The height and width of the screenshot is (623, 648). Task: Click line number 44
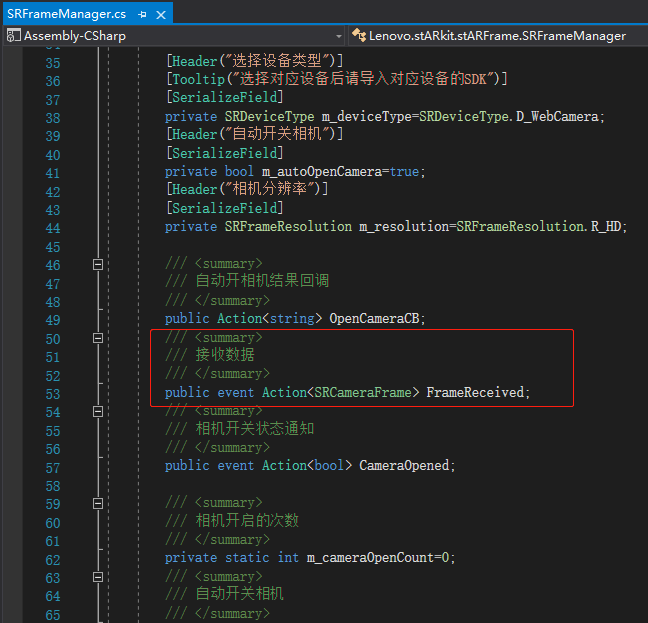53,228
